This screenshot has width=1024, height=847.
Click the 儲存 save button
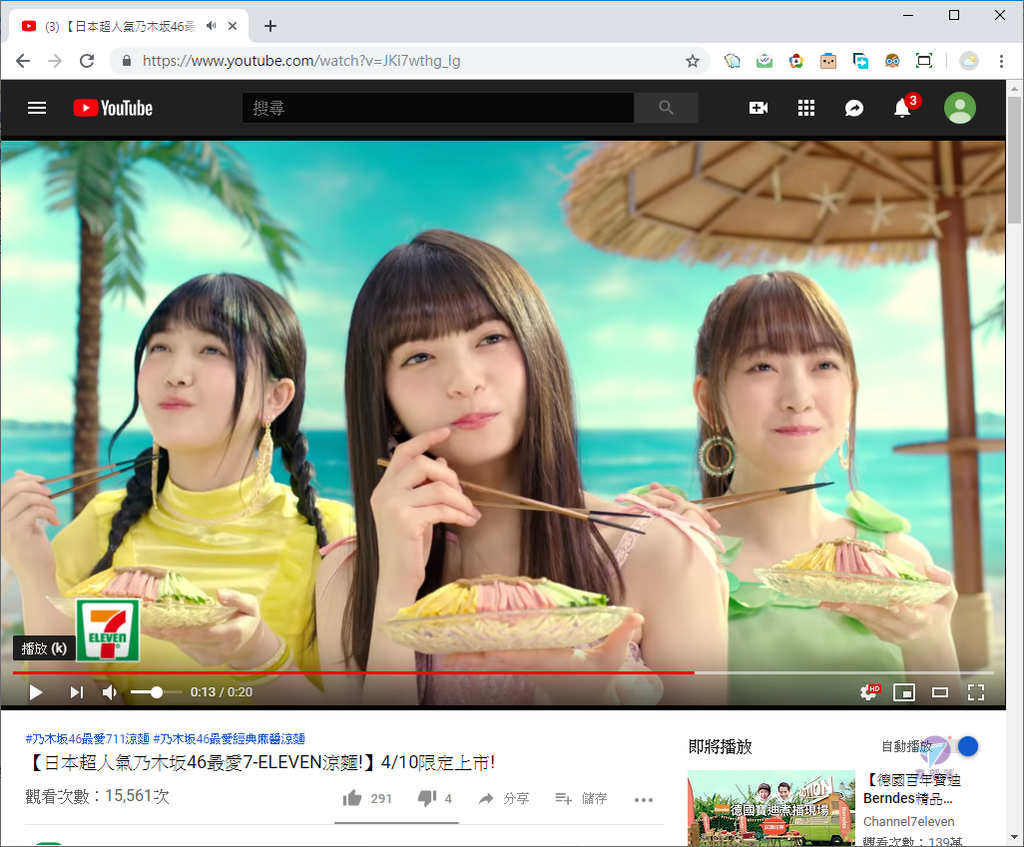point(581,798)
